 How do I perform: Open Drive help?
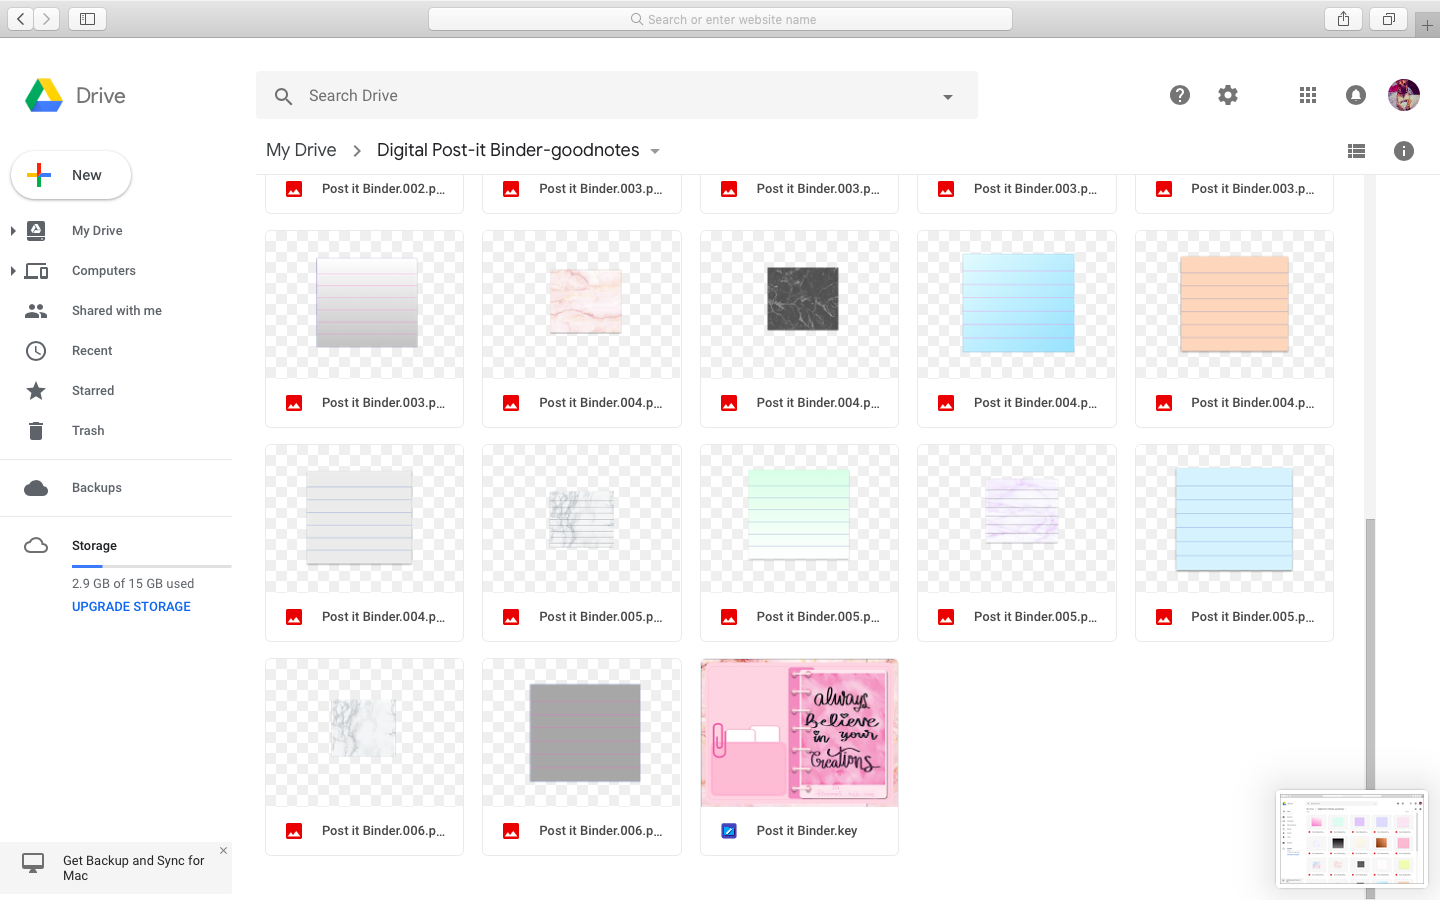(1180, 95)
